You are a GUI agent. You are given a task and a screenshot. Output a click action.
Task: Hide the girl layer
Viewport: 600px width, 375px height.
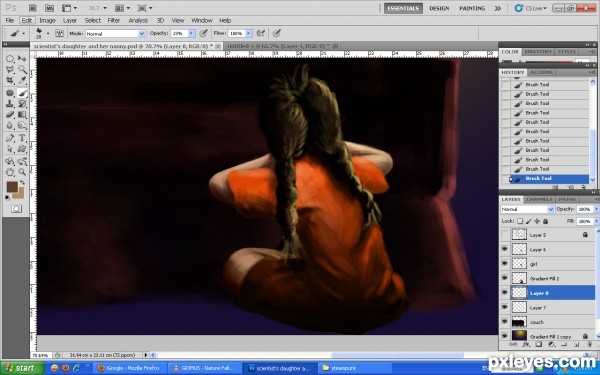point(505,264)
